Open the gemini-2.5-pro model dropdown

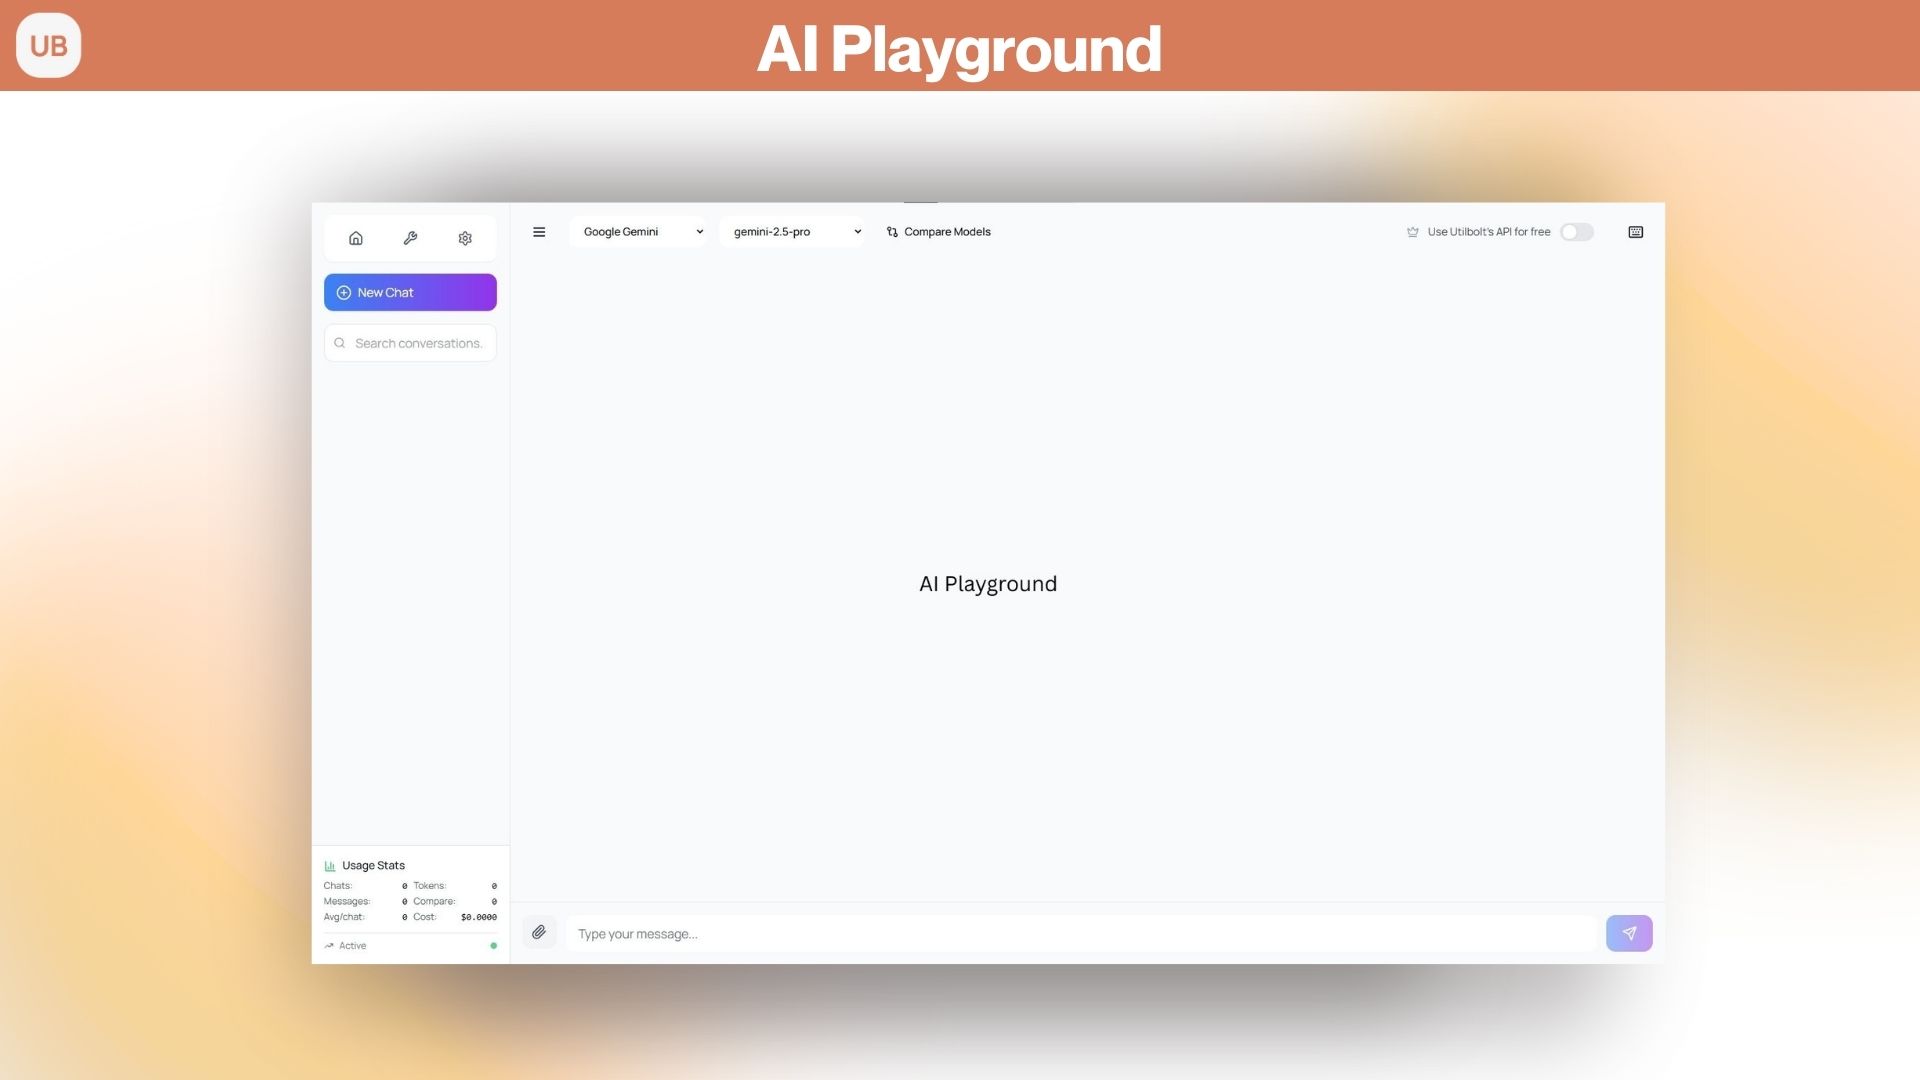click(790, 231)
